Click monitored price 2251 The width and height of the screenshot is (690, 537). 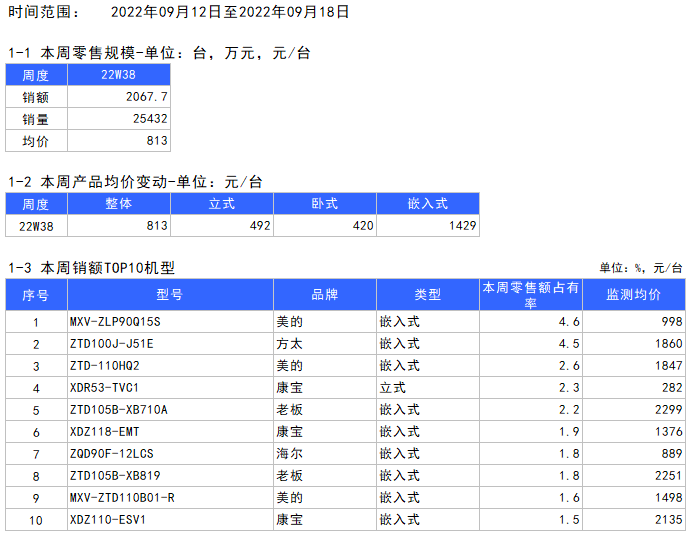point(668,476)
